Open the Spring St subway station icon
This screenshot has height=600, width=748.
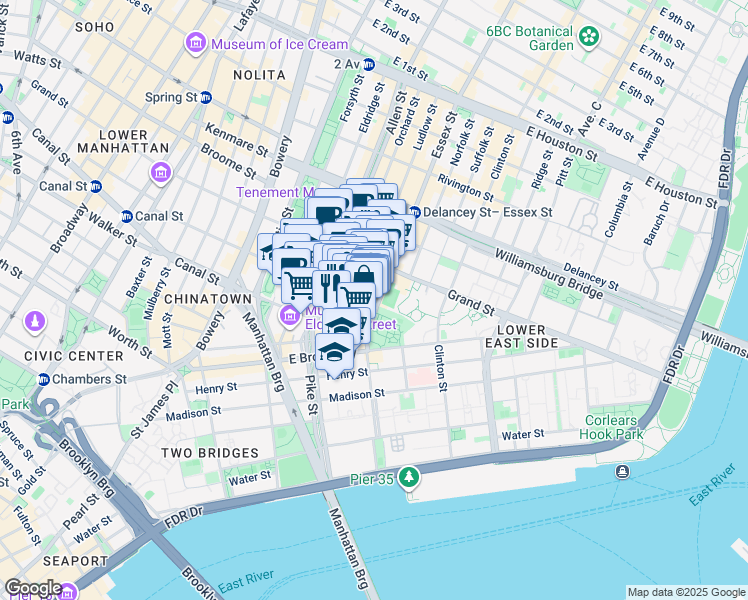(x=206, y=97)
